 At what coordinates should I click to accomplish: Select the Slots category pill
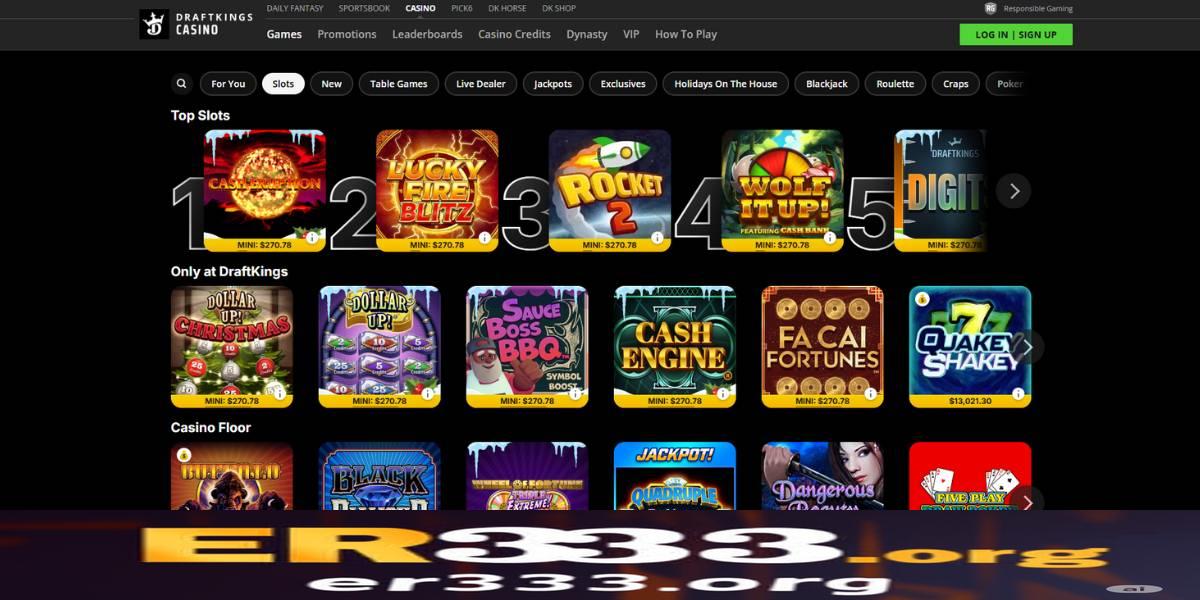(283, 84)
